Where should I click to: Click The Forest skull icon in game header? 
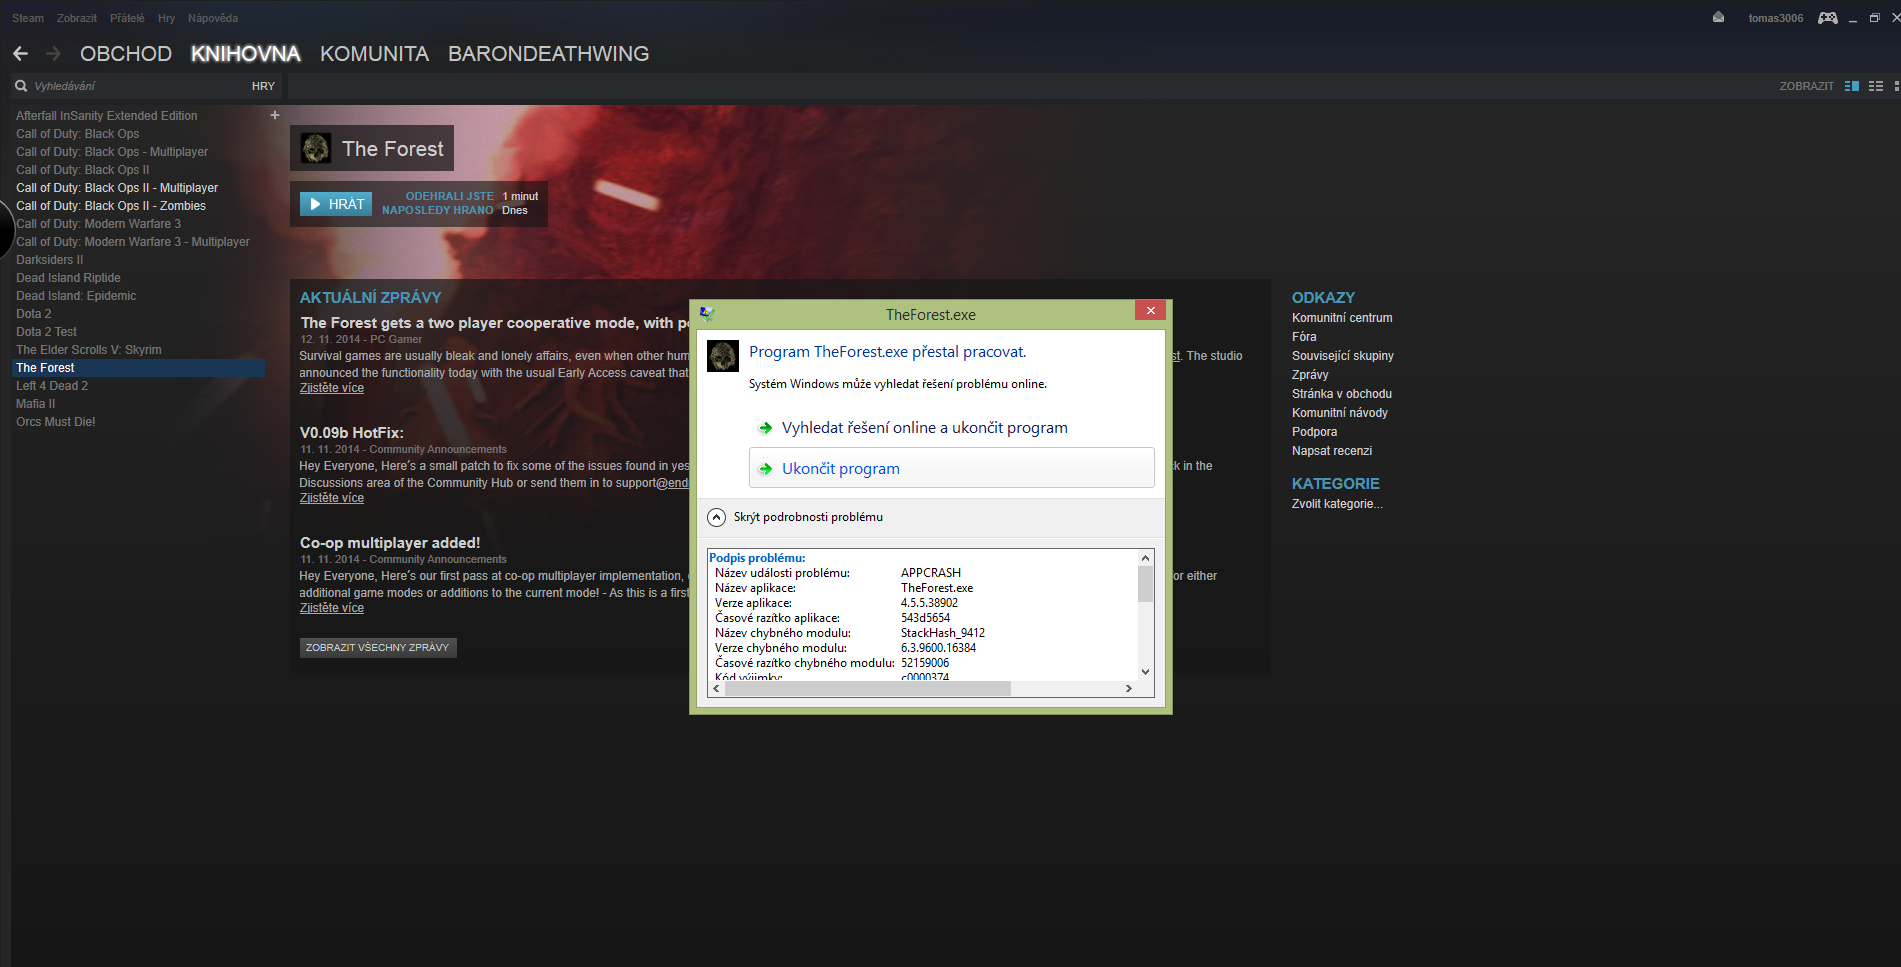tap(316, 148)
